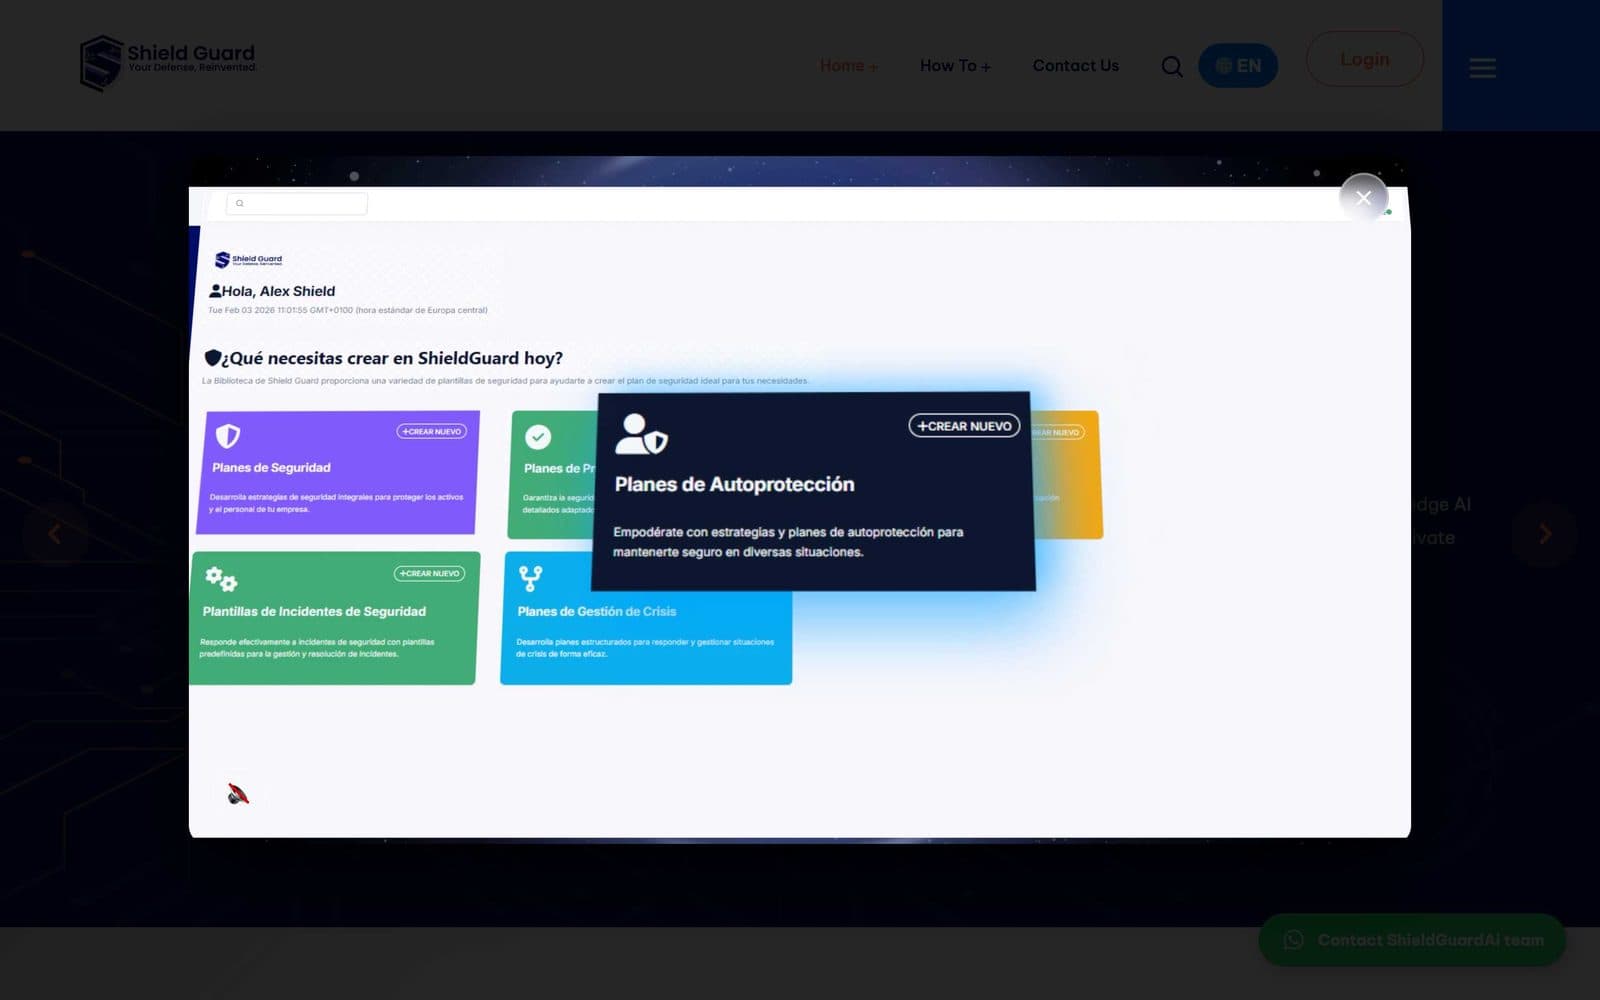Click +CREAR NUEVO on Planes de Seguridad card
Viewport: 1600px width, 1000px height.
coord(432,432)
